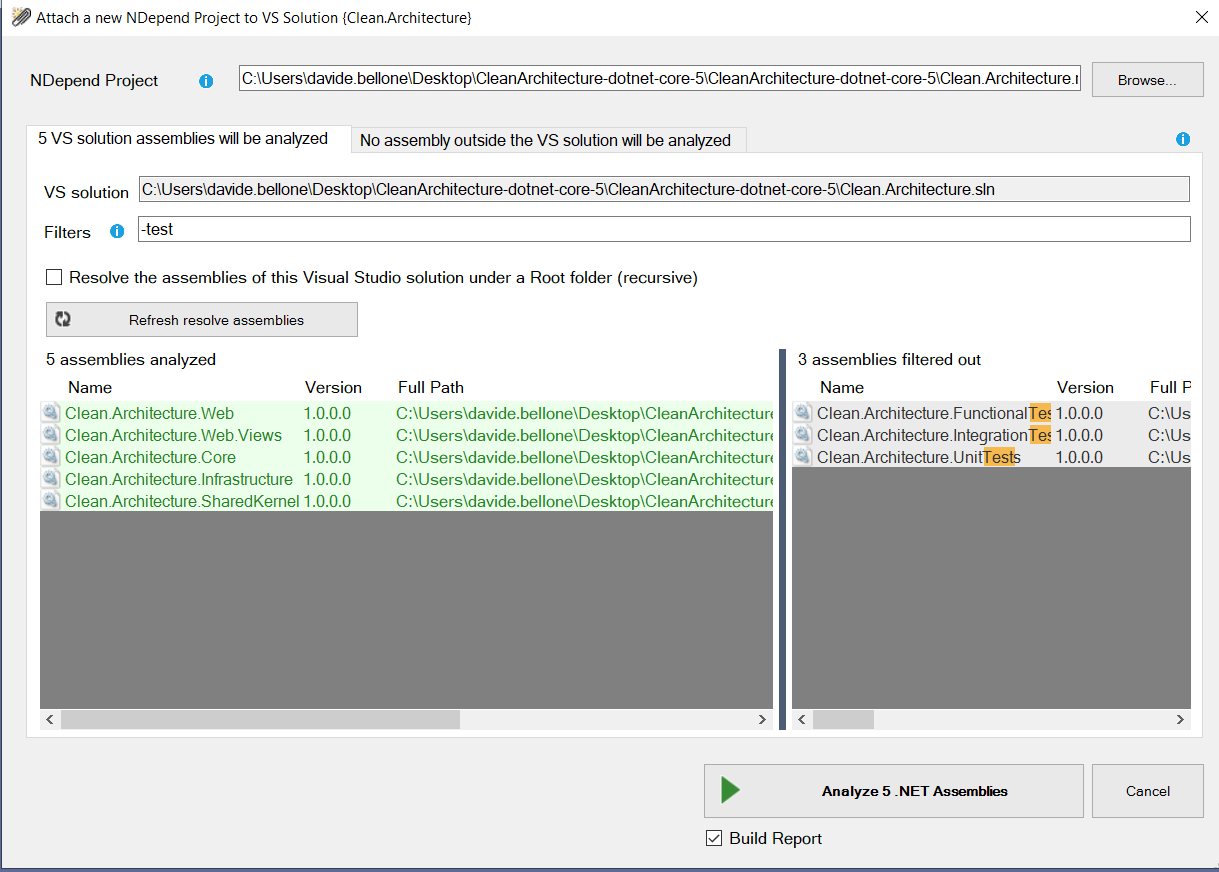The height and width of the screenshot is (872, 1219).
Task: Start Analyze 5 .NET Assemblies
Action: (x=893, y=791)
